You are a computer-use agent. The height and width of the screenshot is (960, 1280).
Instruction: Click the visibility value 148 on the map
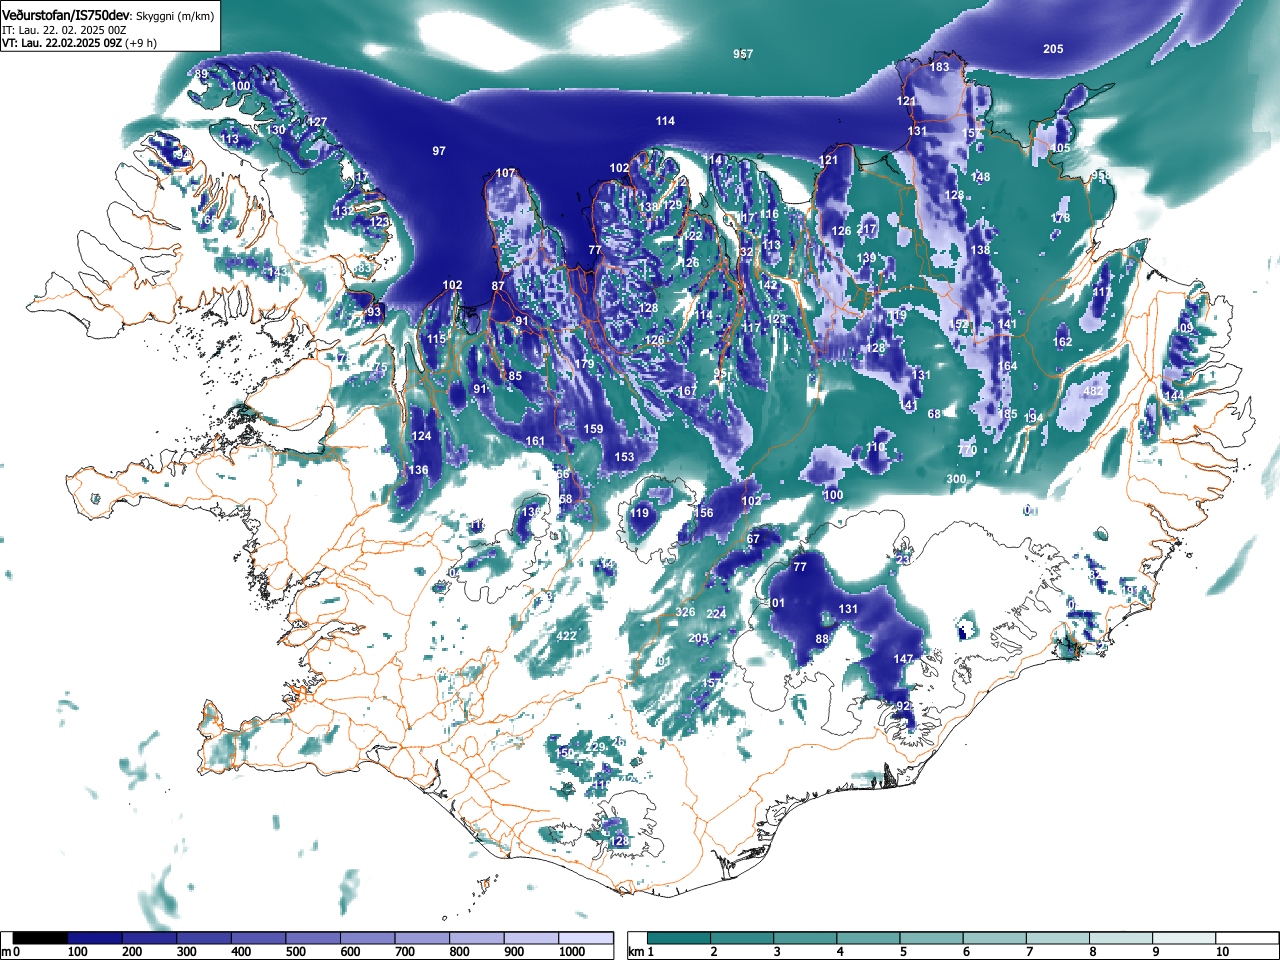(x=980, y=177)
